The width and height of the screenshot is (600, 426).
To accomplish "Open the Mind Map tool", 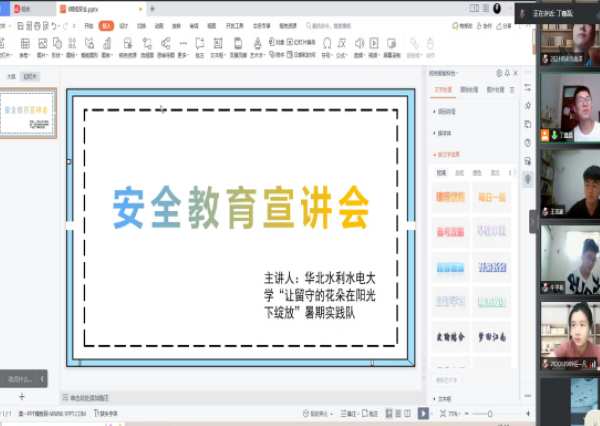I will pyautogui.click(x=166, y=47).
